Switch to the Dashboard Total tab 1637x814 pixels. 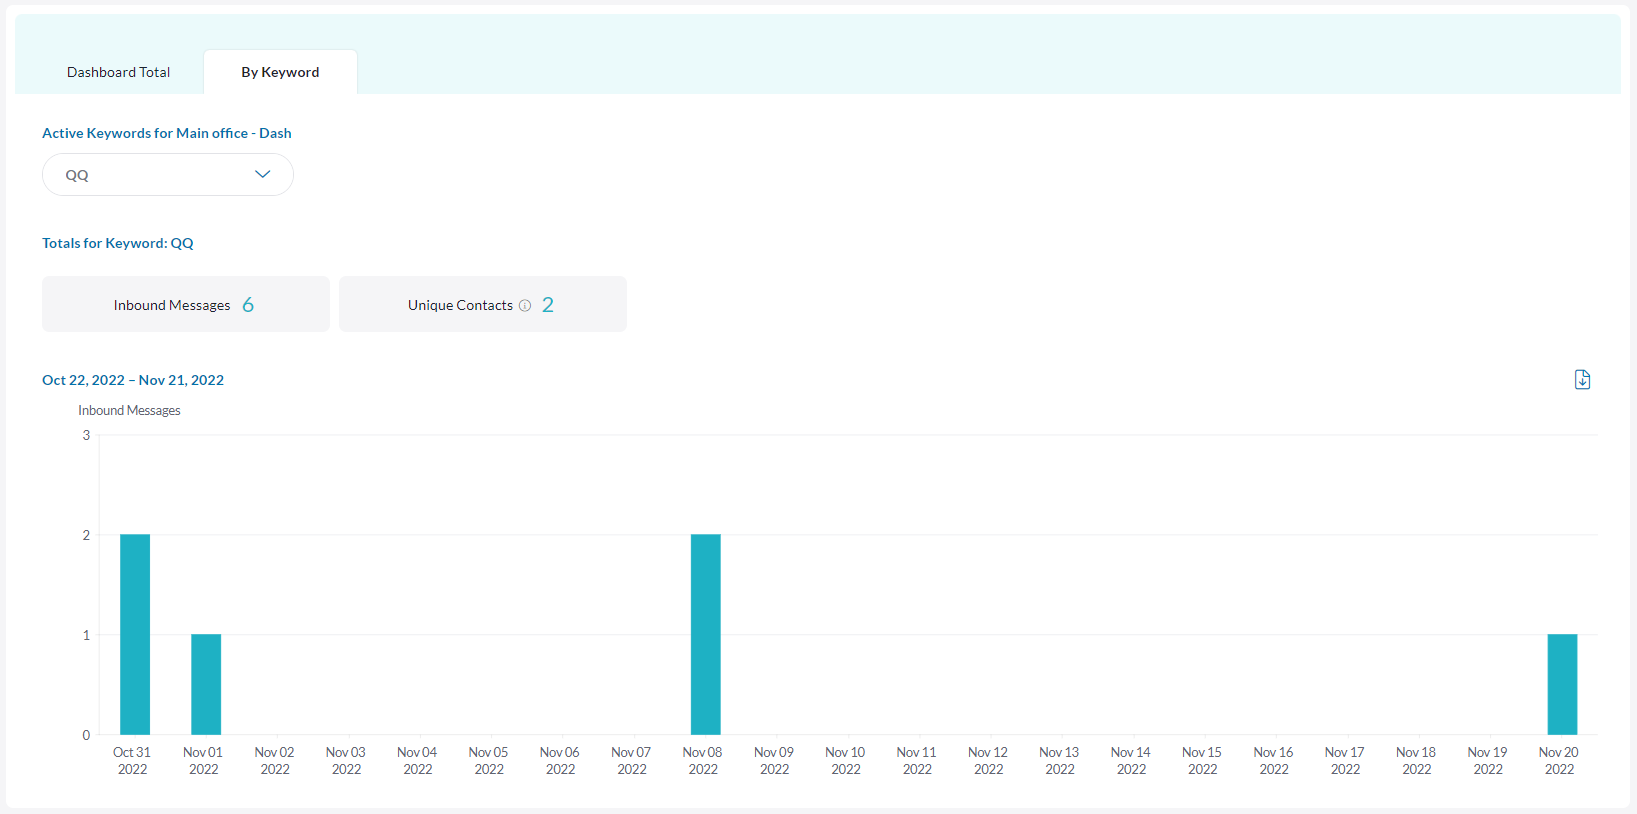[118, 72]
